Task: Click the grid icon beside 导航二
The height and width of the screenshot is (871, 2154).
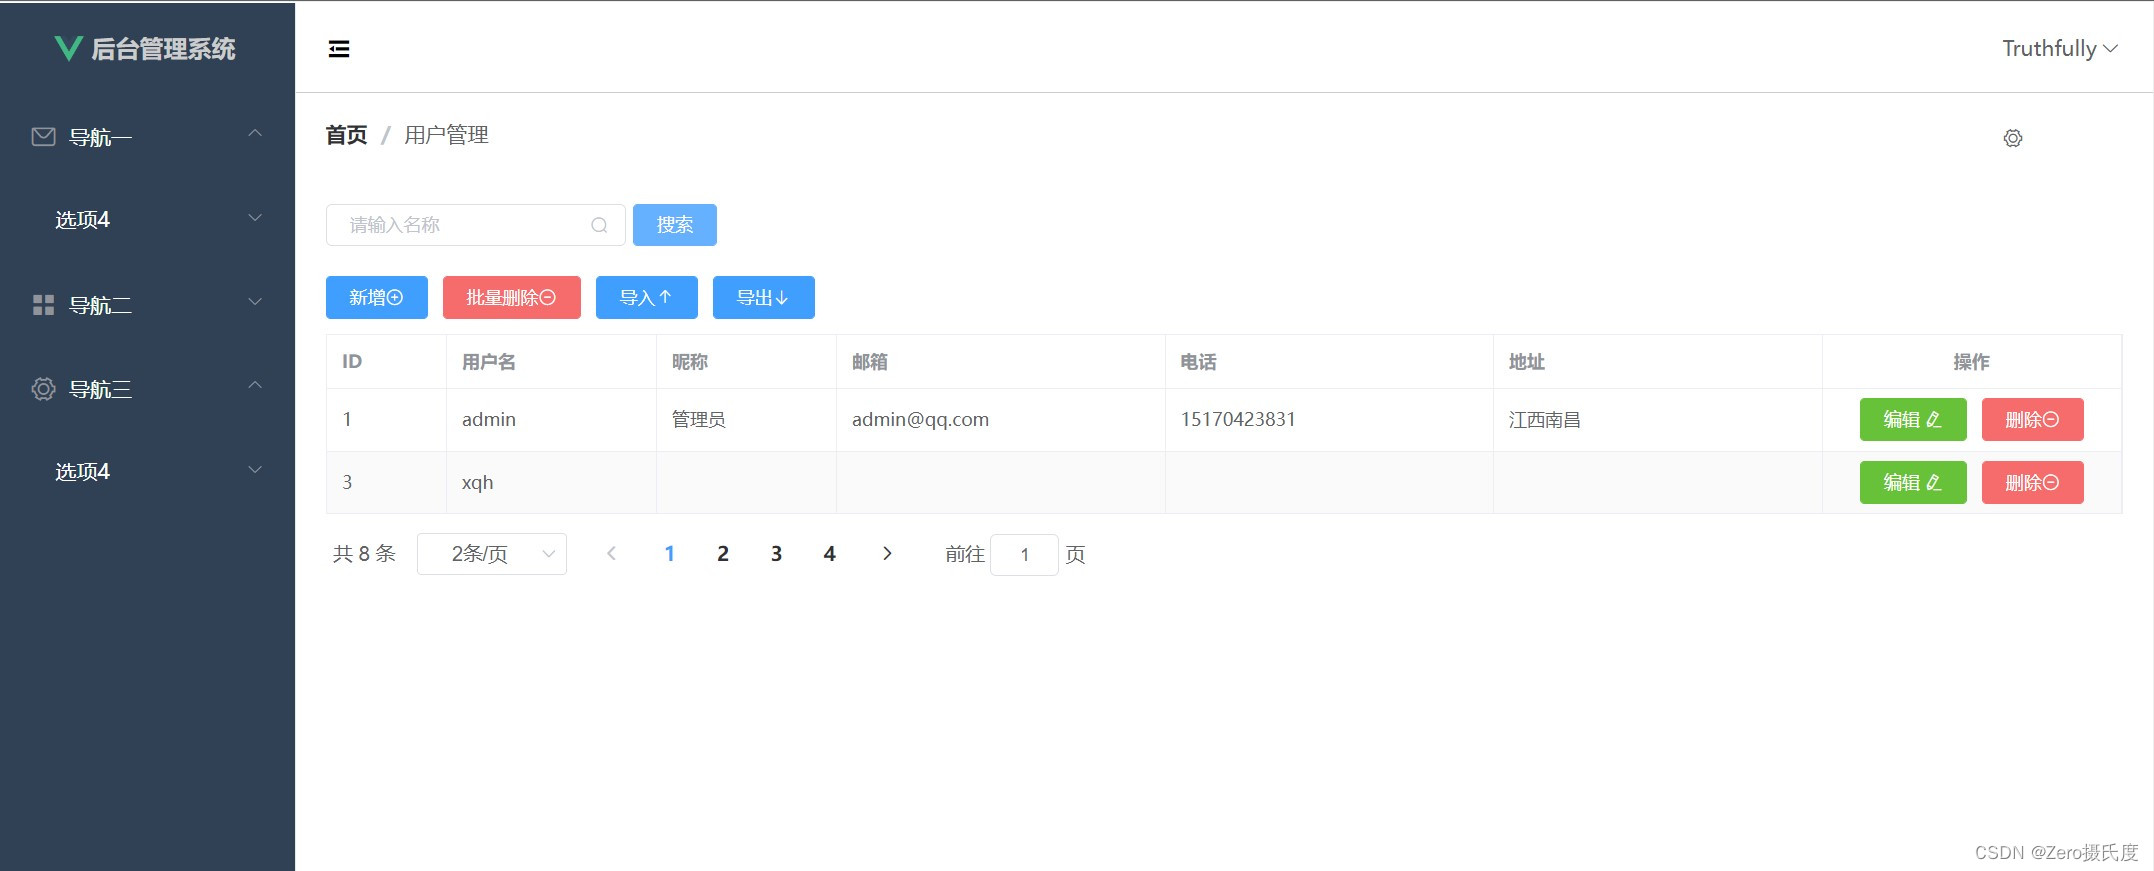Action: 43,305
